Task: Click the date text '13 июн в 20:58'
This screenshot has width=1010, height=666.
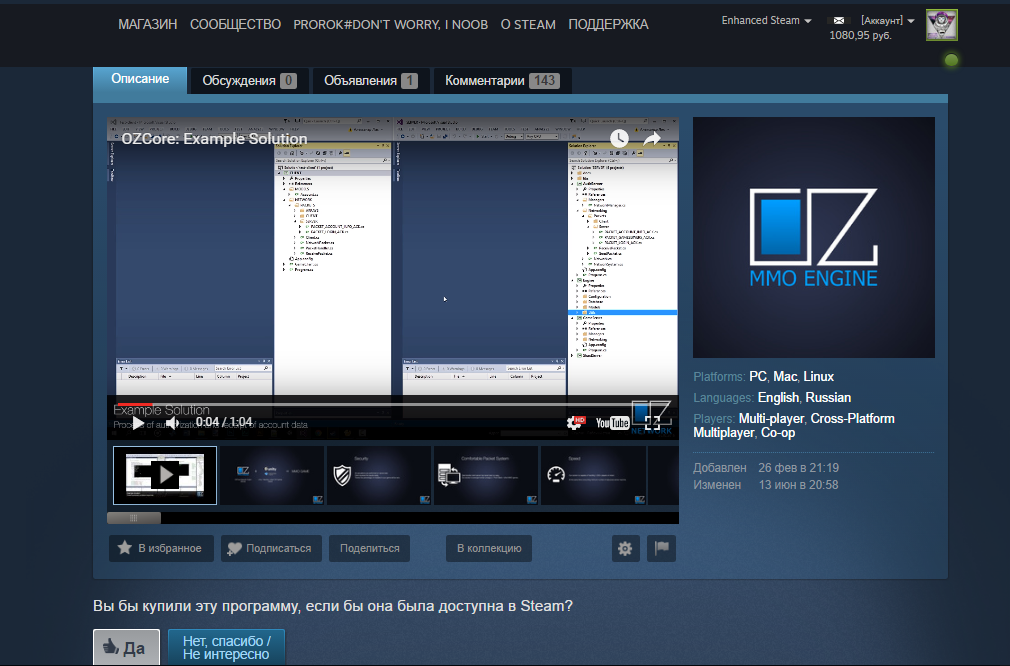Action: pos(798,485)
